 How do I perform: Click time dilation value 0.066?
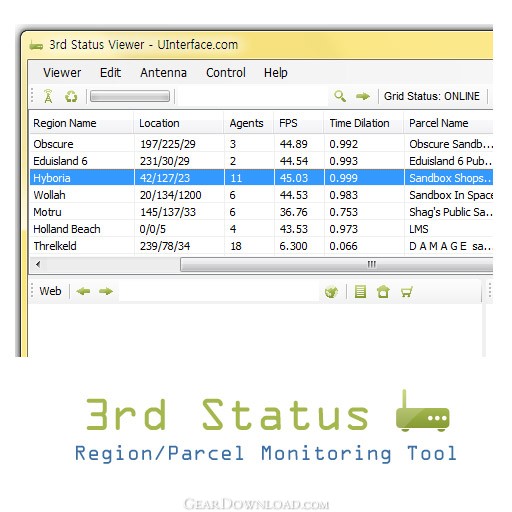(343, 246)
